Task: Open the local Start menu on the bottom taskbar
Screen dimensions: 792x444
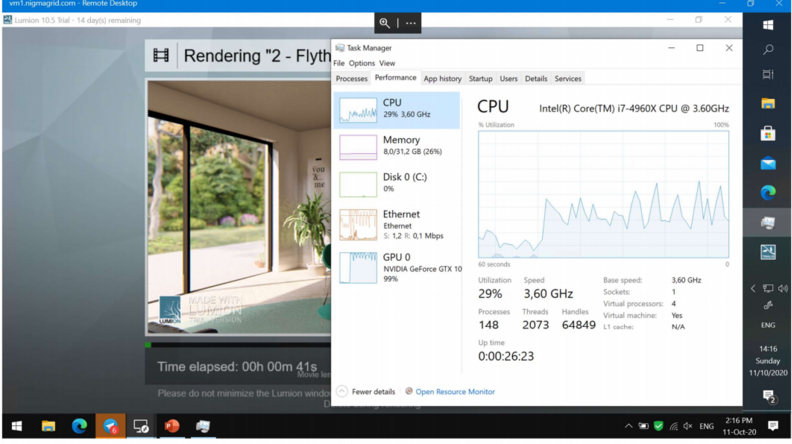Action: [x=17, y=426]
